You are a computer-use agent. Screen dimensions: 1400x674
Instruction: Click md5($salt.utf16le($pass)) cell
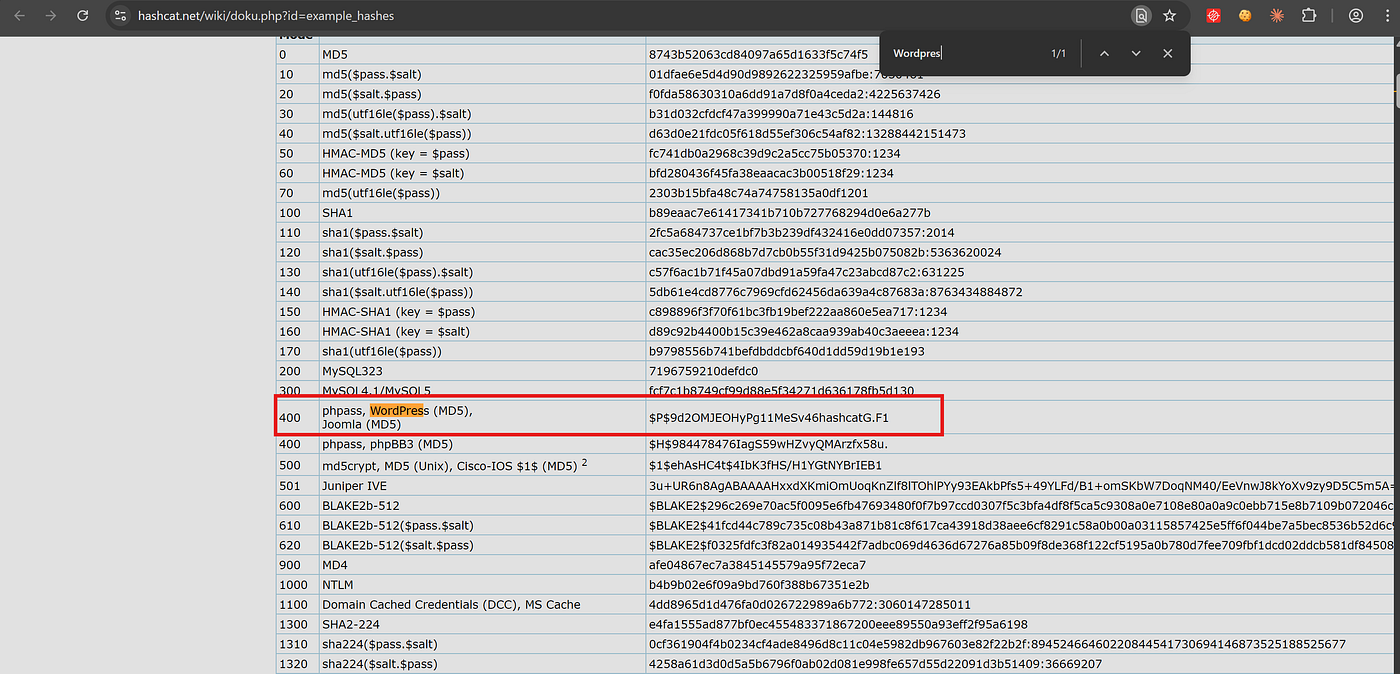482,134
